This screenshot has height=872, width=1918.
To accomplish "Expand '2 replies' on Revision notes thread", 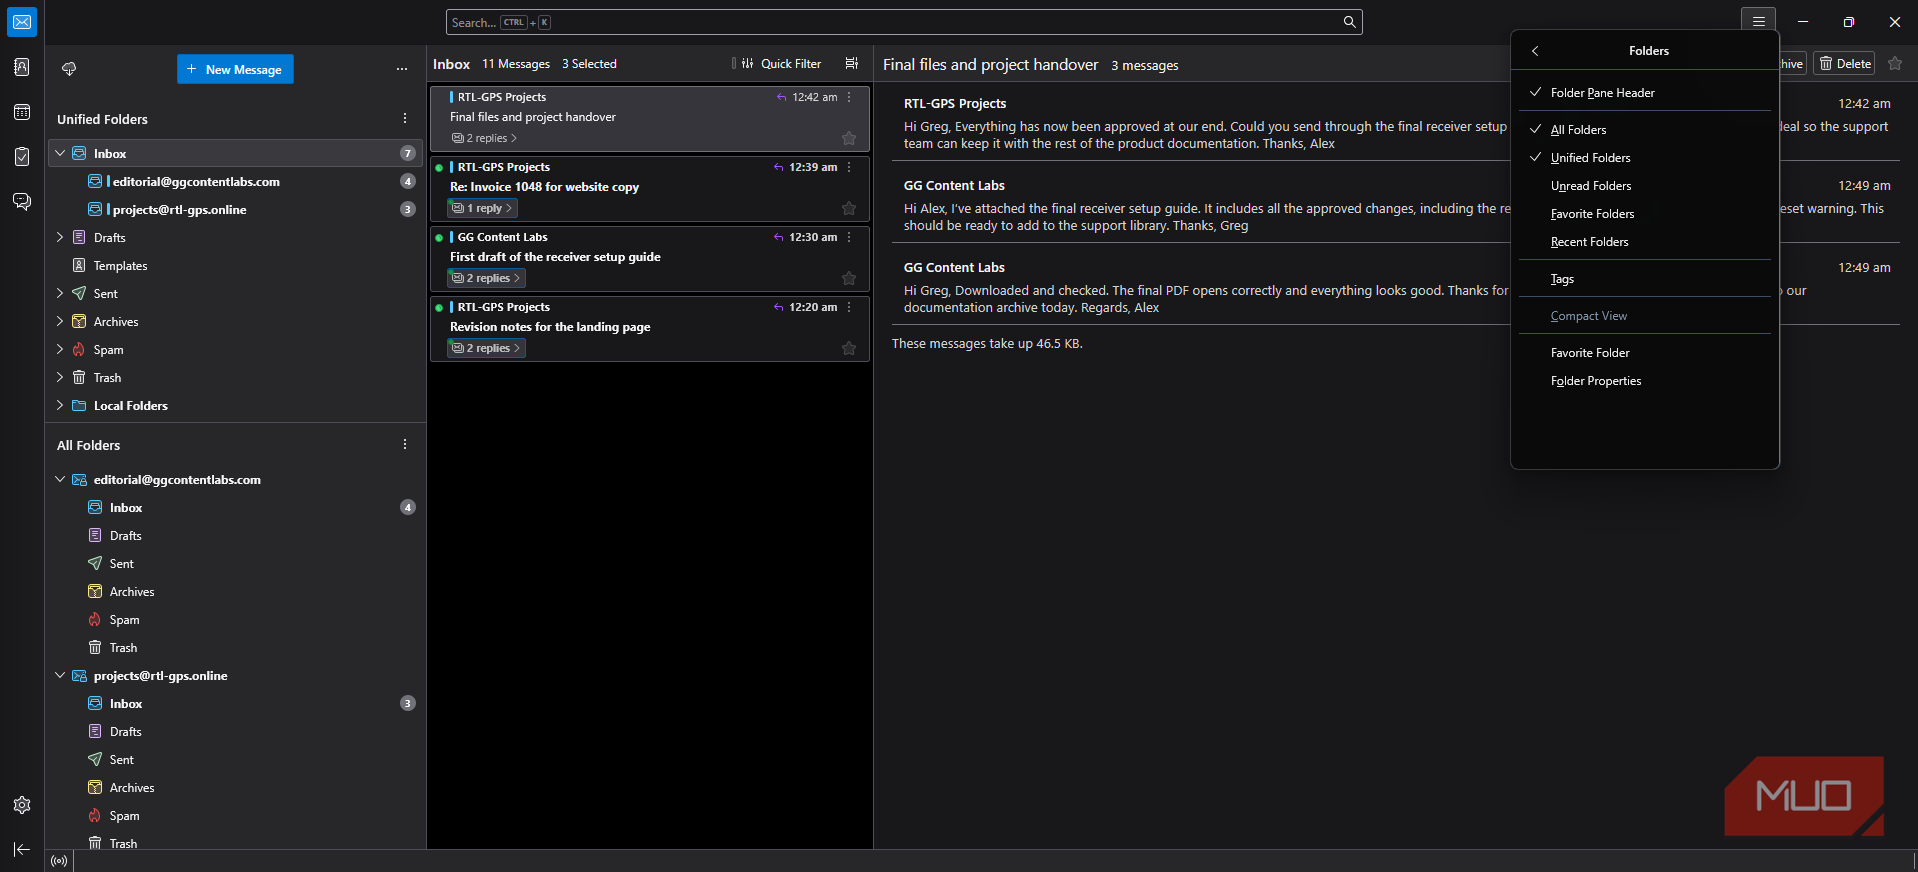I will pos(486,348).
